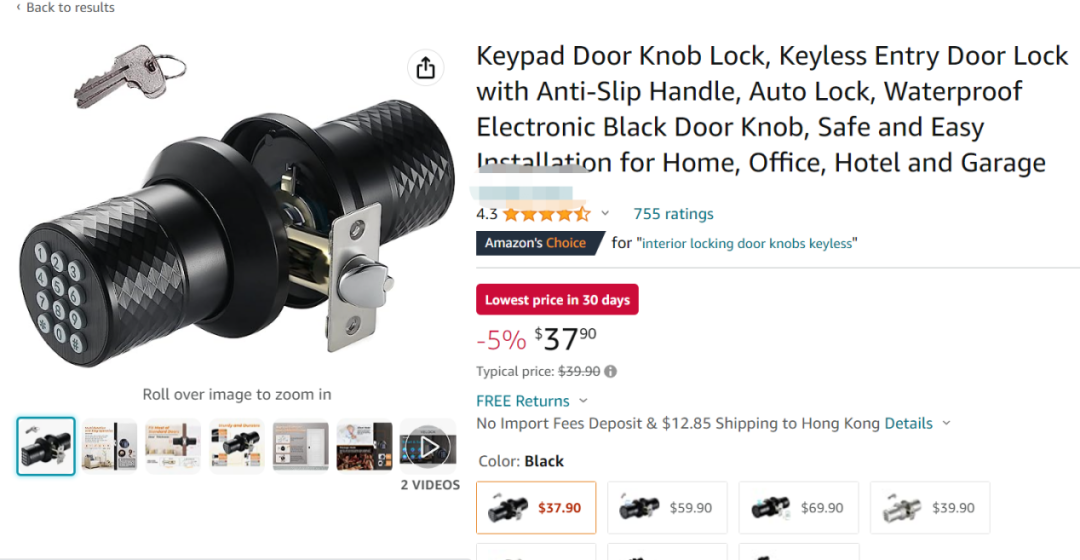1080x560 pixels.
Task: Click the share icon above product image
Action: click(x=426, y=68)
